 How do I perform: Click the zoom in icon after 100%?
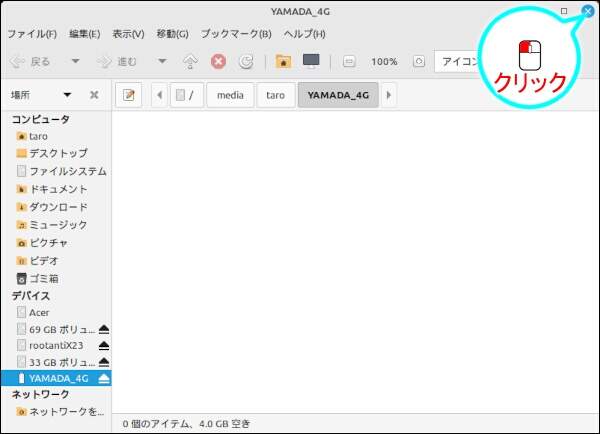(419, 62)
